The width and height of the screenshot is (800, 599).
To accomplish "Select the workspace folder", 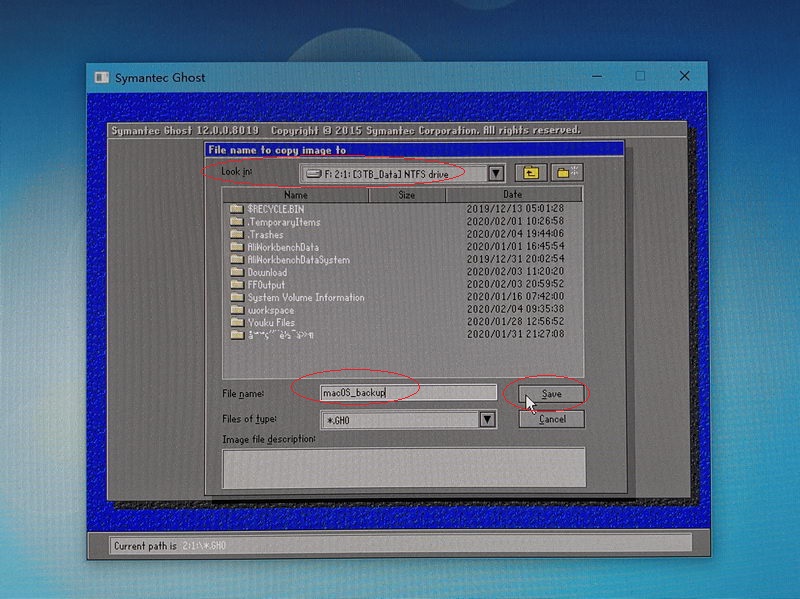I will (270, 310).
